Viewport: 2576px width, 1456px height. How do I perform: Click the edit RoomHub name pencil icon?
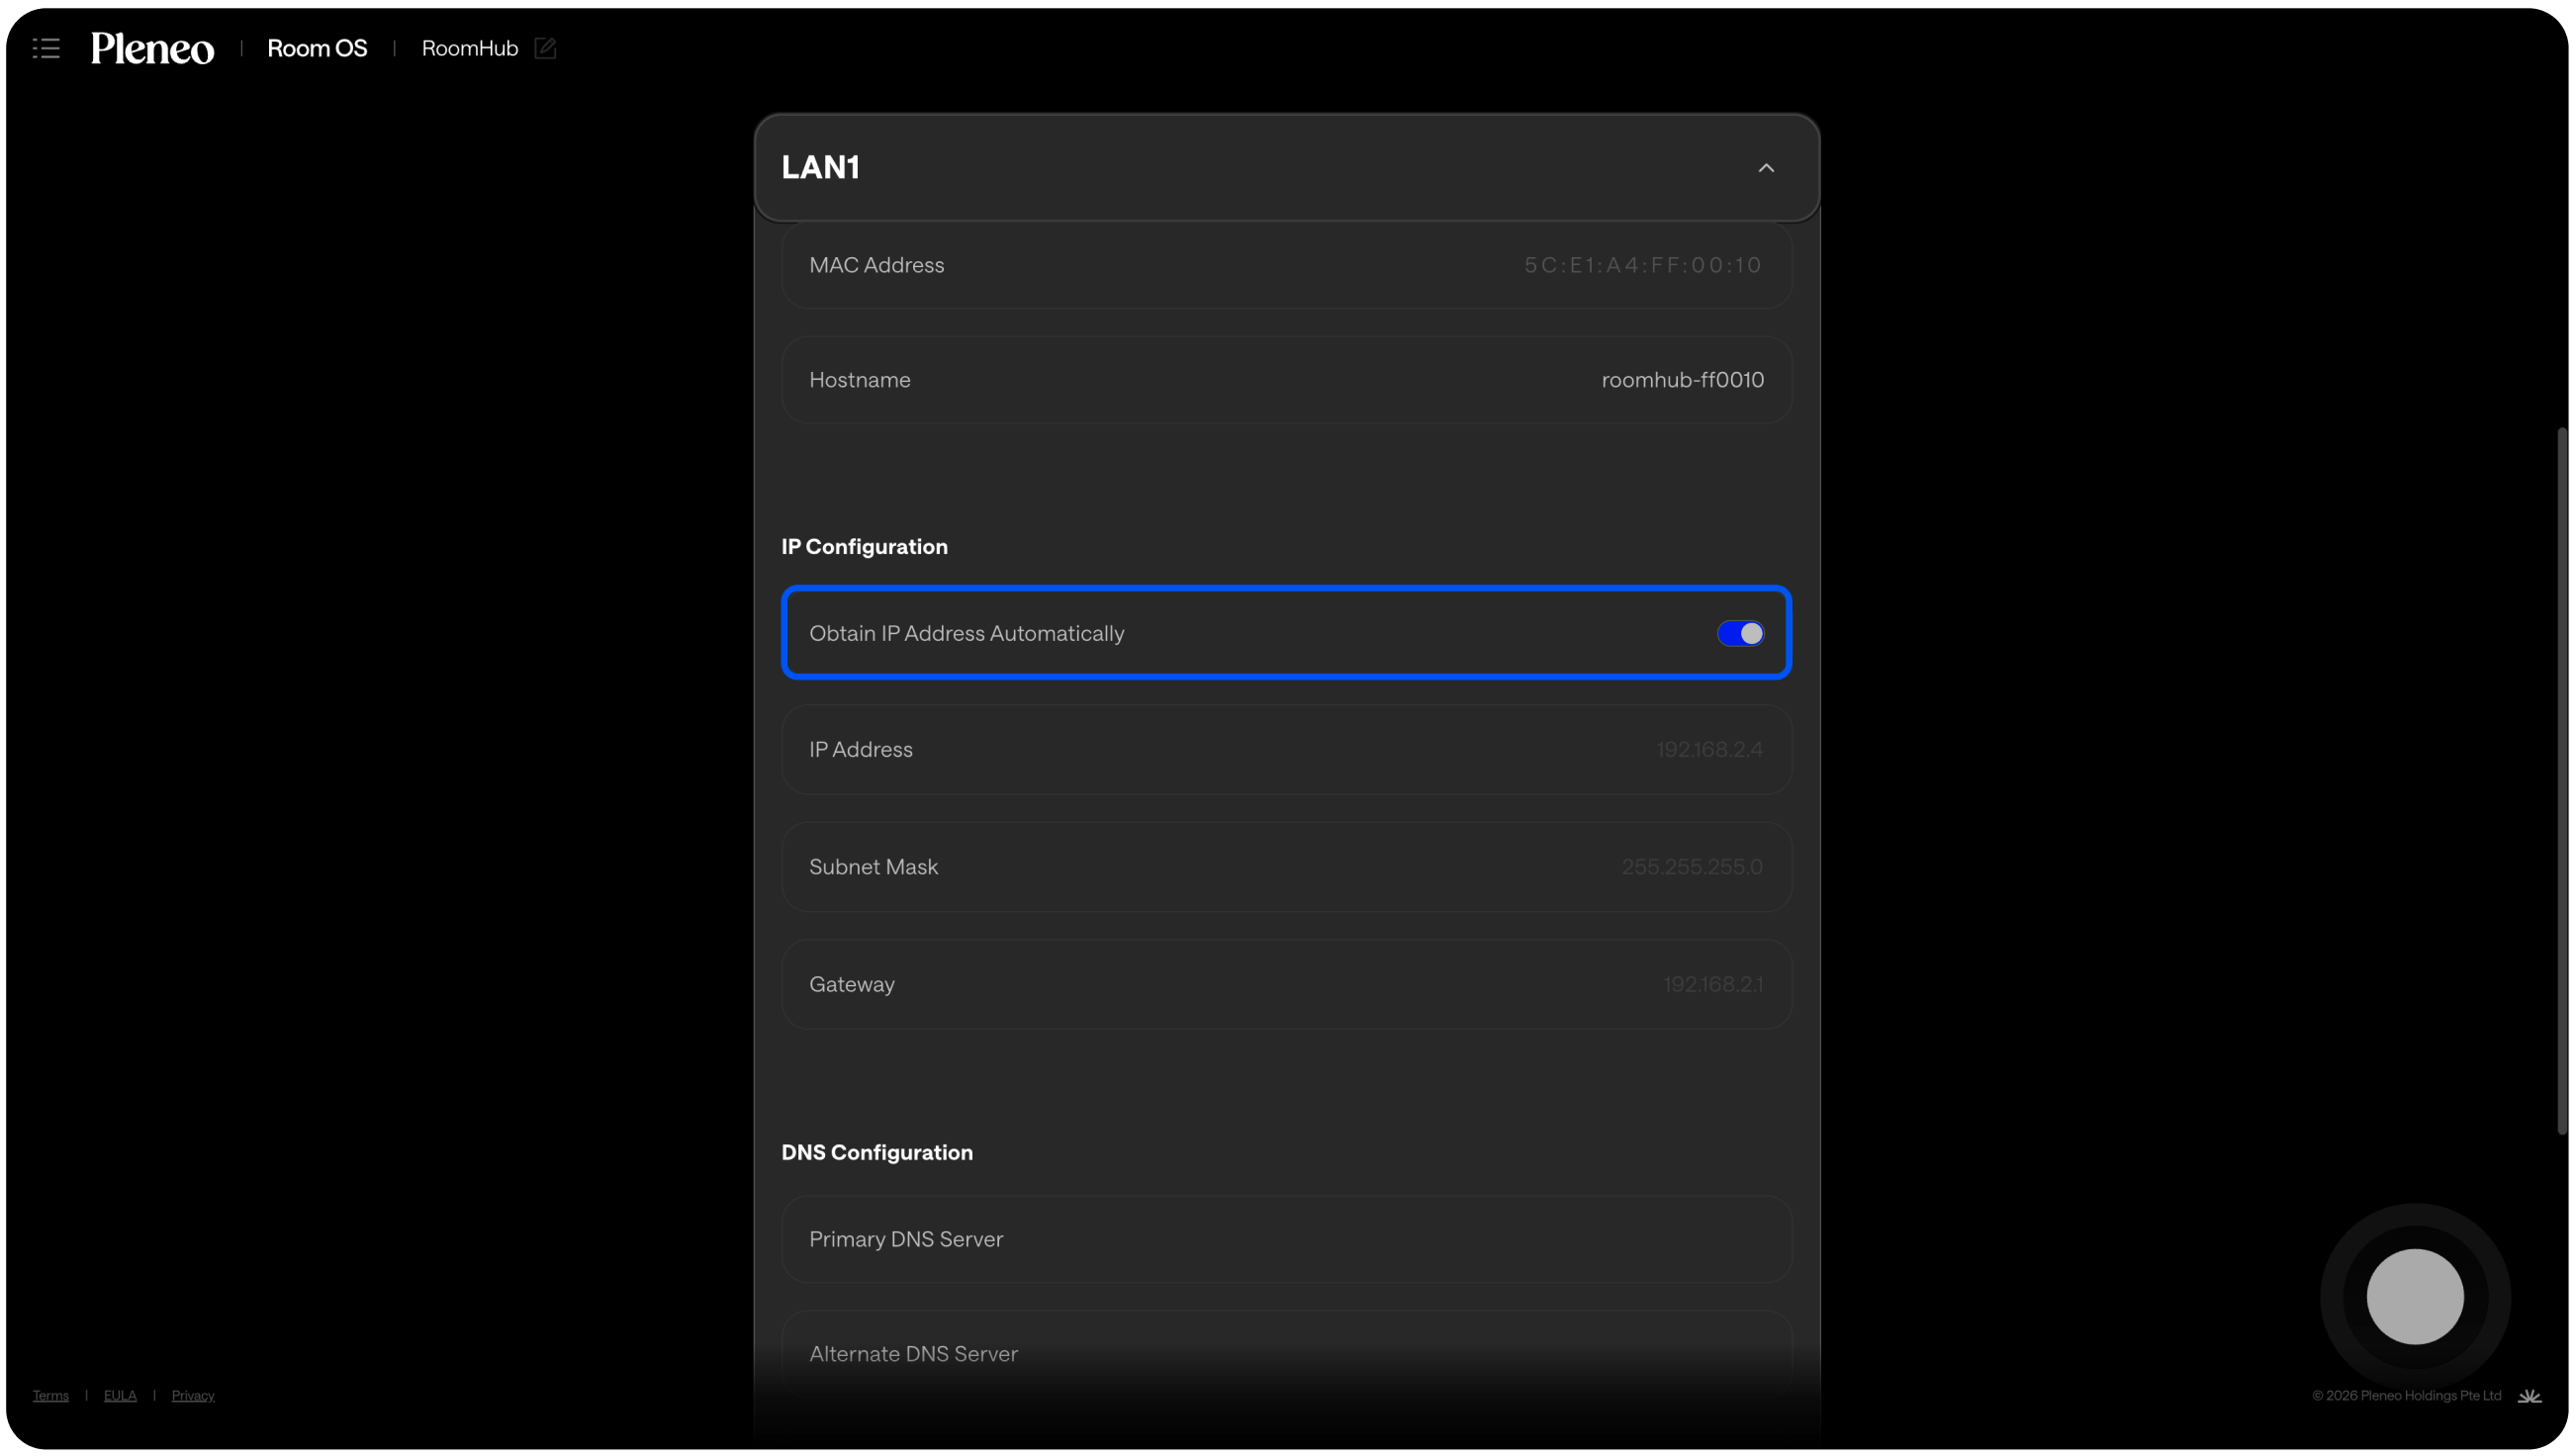[545, 48]
